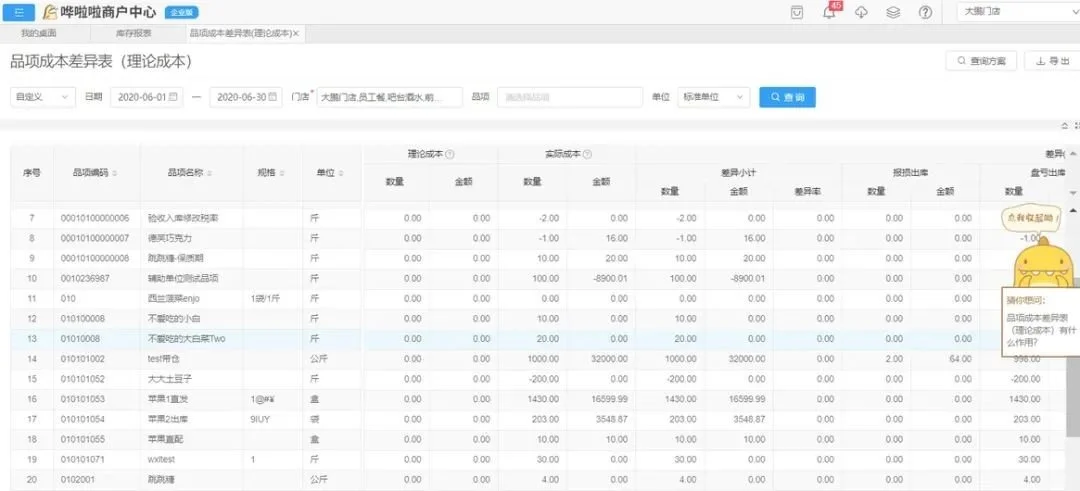Click item code 0010236987
Image resolution: width=1080 pixels, height=491 pixels.
[85, 278]
